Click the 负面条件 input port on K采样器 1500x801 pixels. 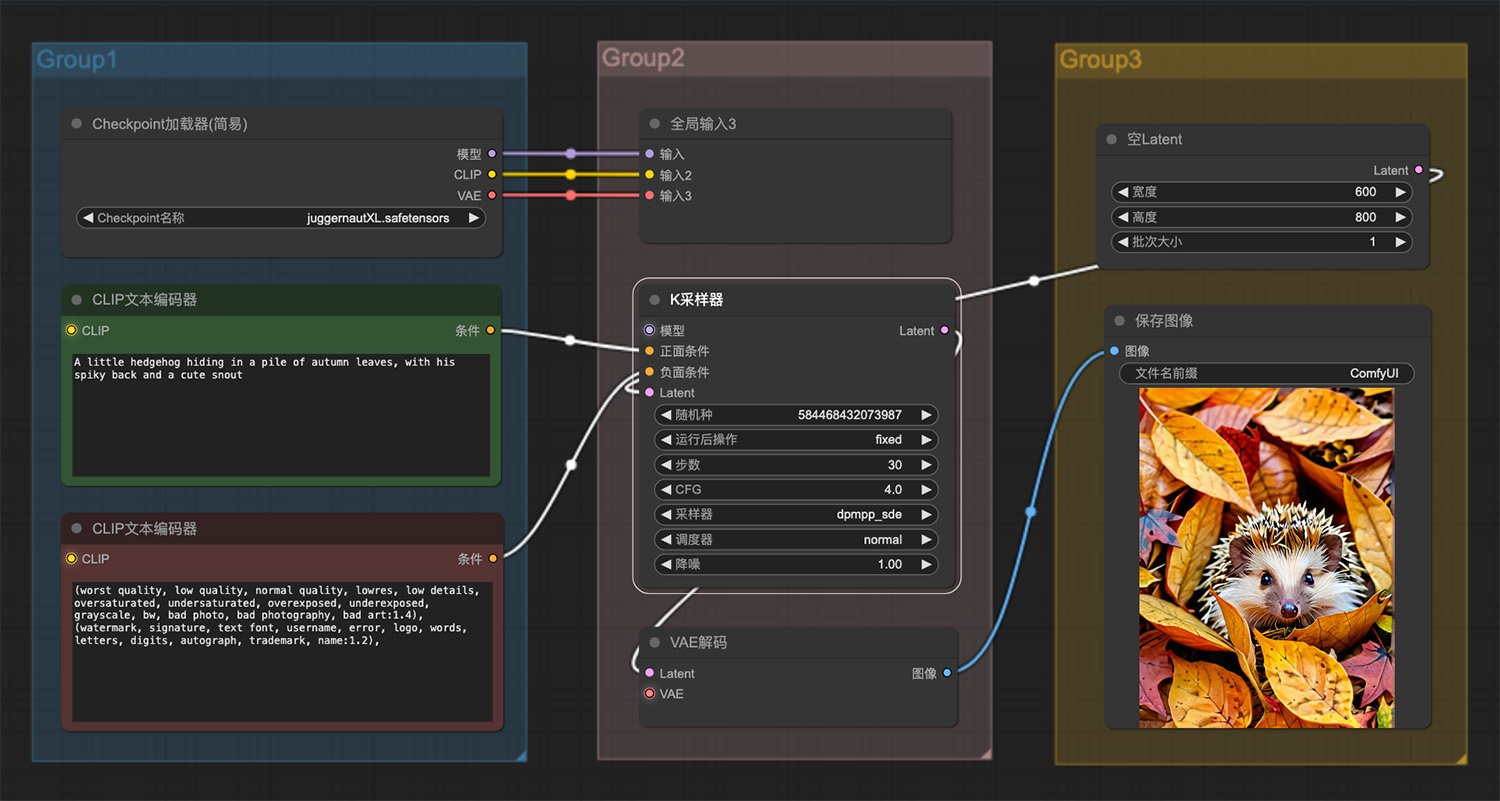click(650, 372)
